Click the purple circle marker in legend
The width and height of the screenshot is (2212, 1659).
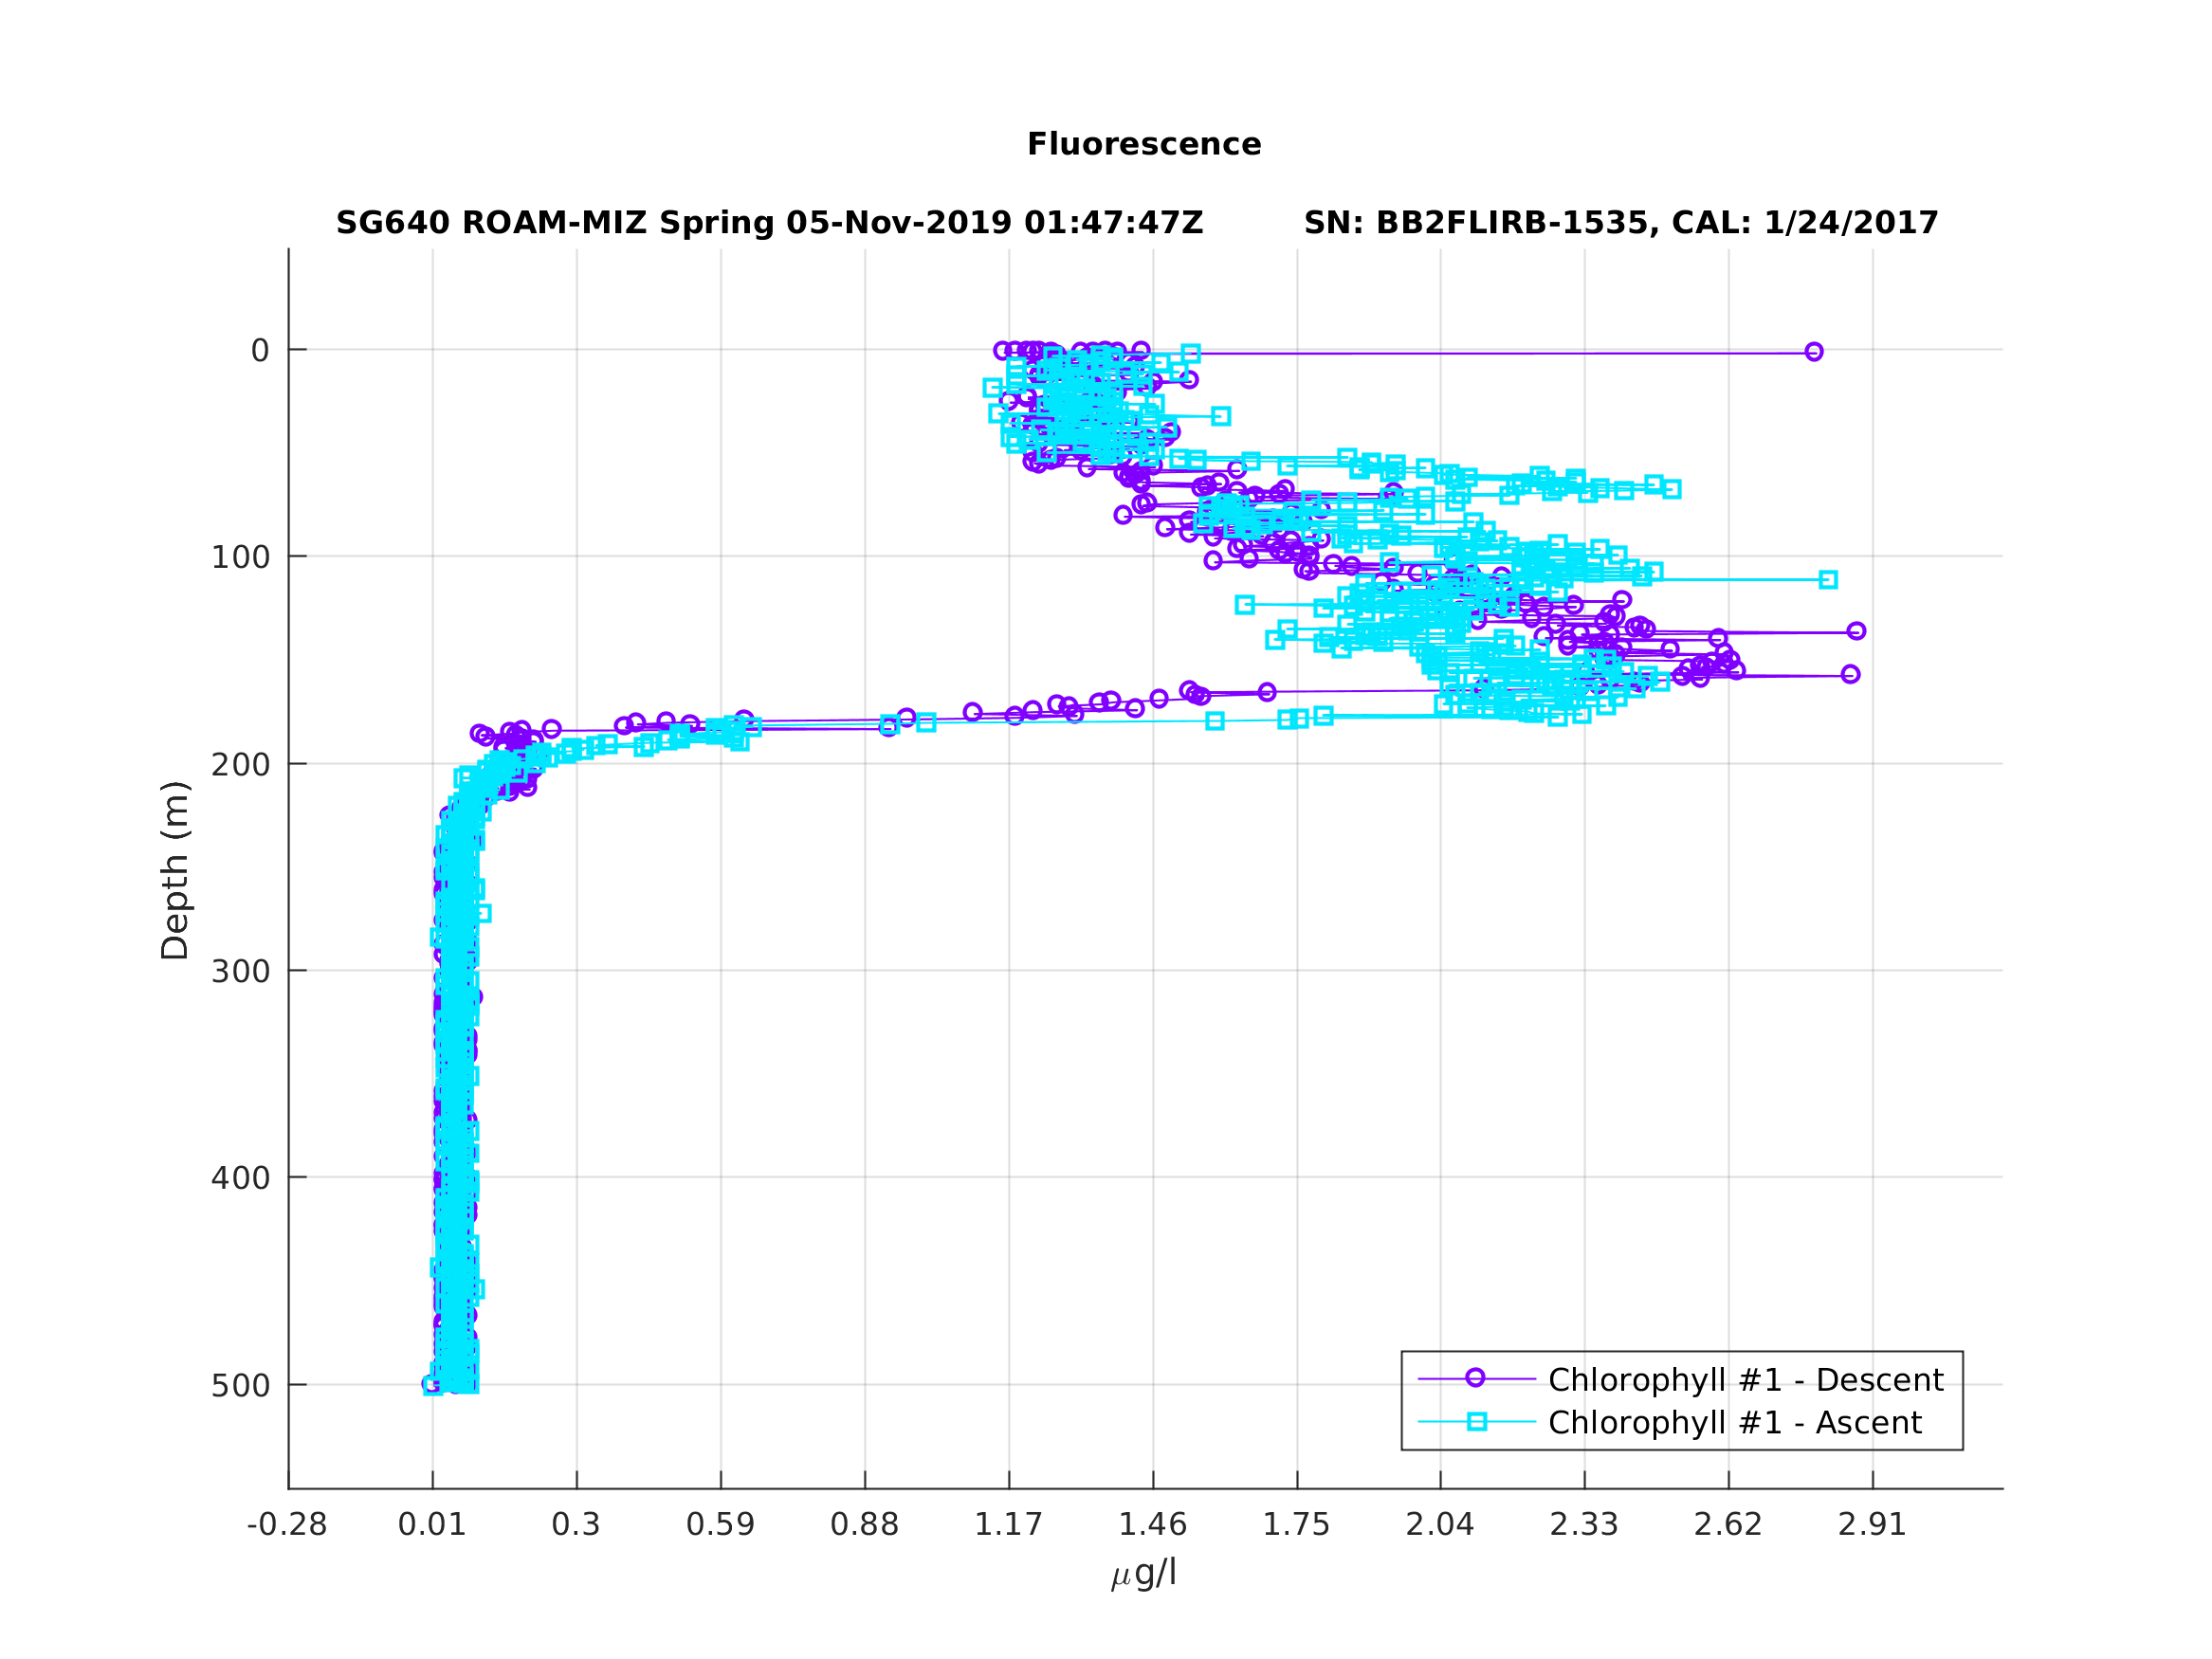click(1476, 1378)
